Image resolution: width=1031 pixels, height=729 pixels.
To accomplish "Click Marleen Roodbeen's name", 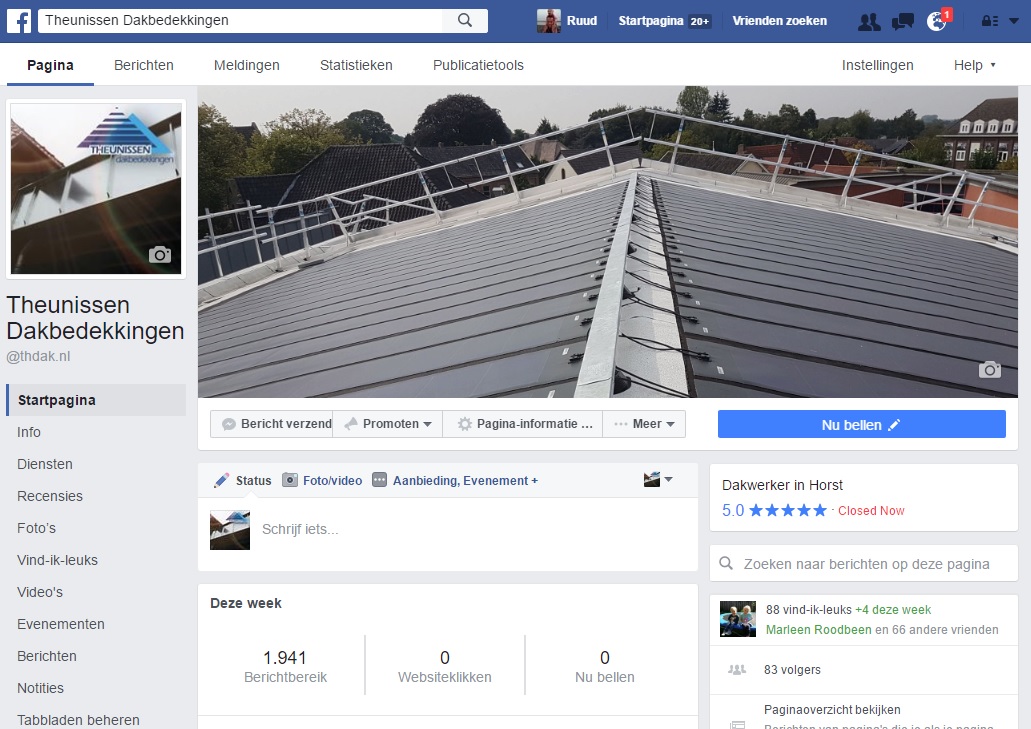I will (x=819, y=630).
